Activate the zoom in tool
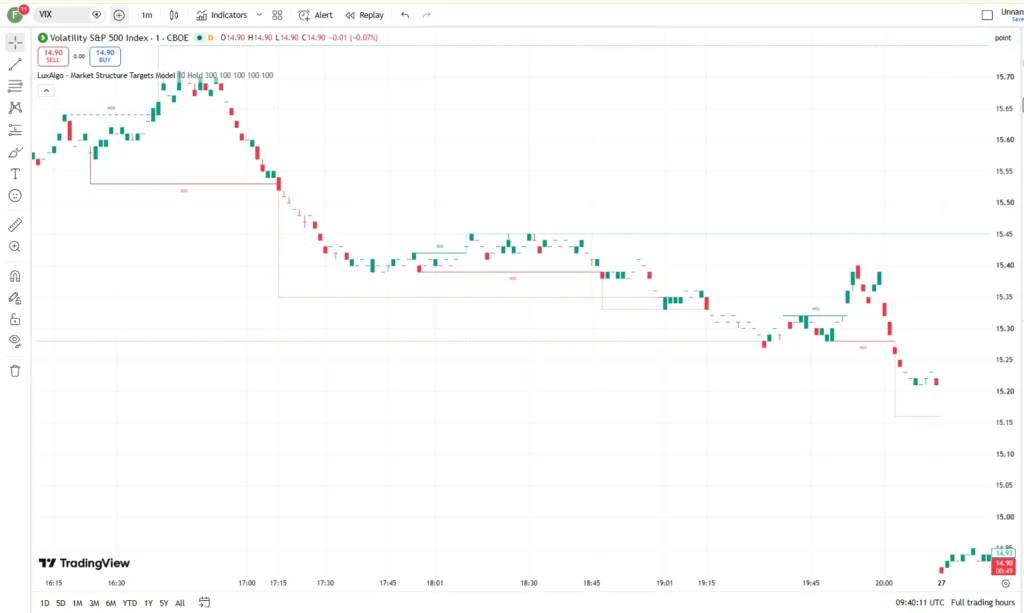This screenshot has width=1024, height=613. coord(15,247)
